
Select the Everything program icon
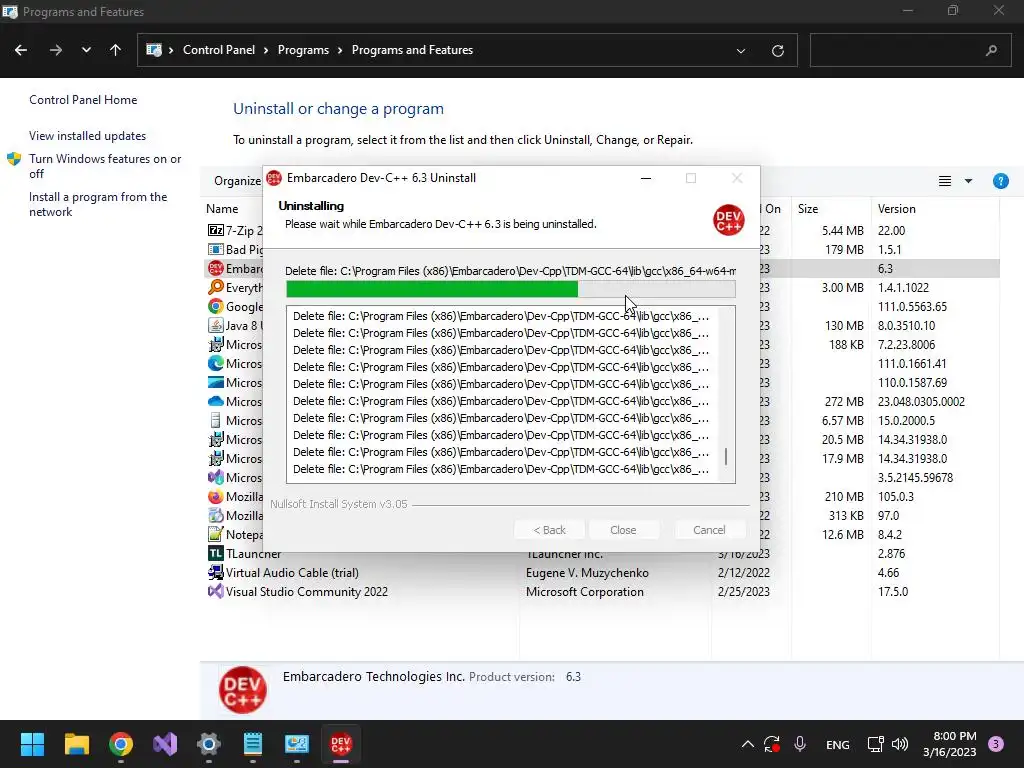coord(216,287)
